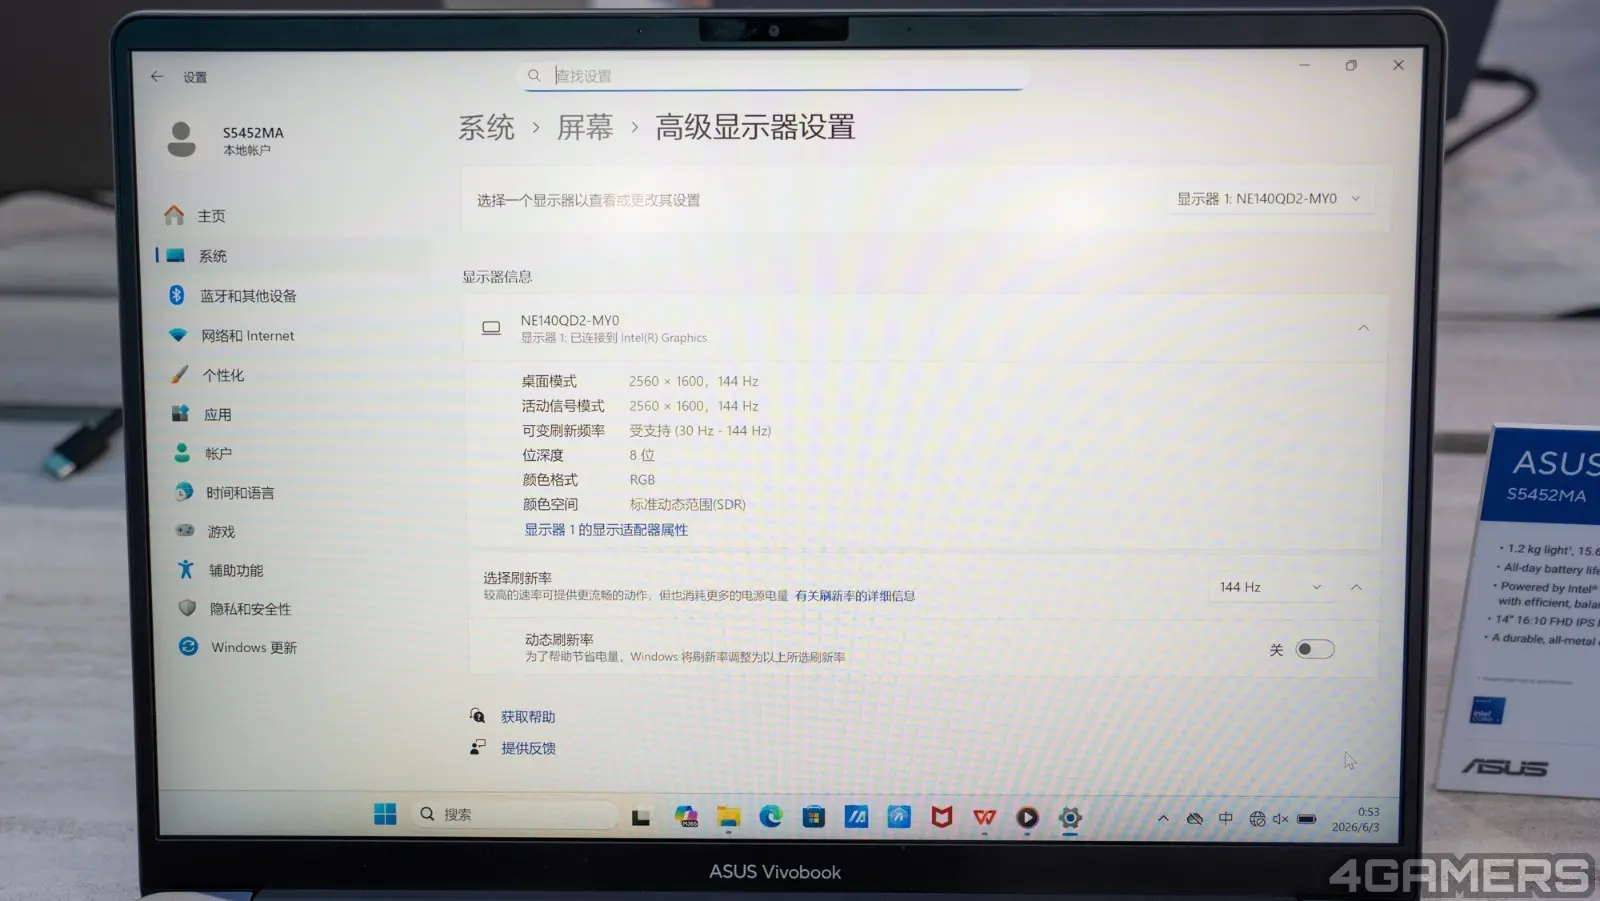Open Task View on the taskbar
Image resolution: width=1600 pixels, height=901 pixels.
pos(641,817)
